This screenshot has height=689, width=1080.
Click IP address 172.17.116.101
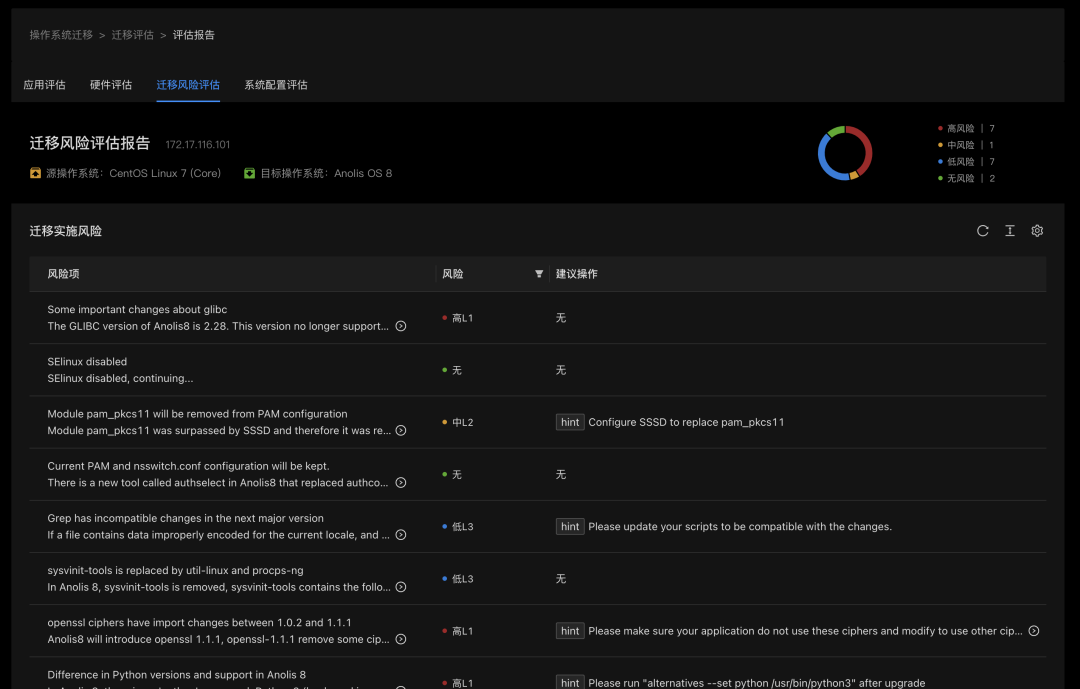click(x=198, y=145)
